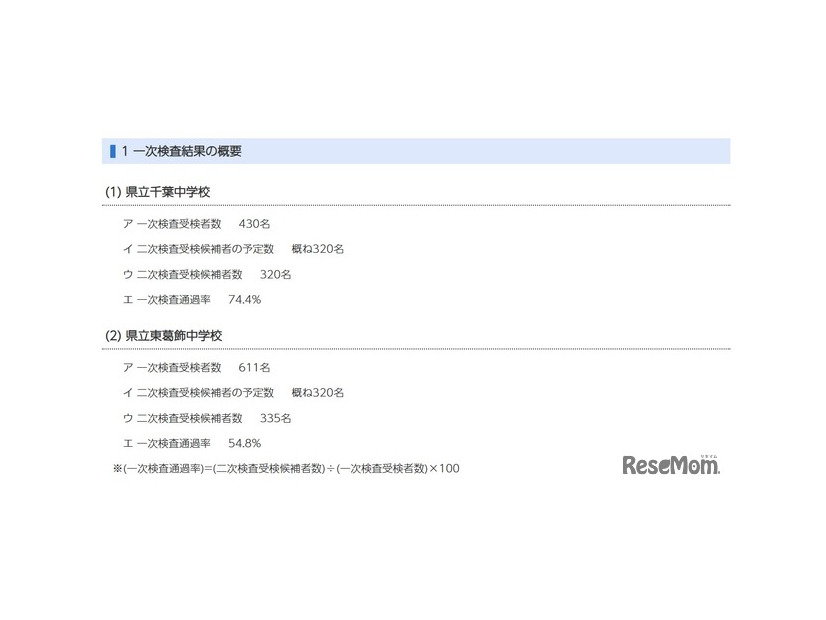Click the pass rate 54.8%

coord(246,442)
